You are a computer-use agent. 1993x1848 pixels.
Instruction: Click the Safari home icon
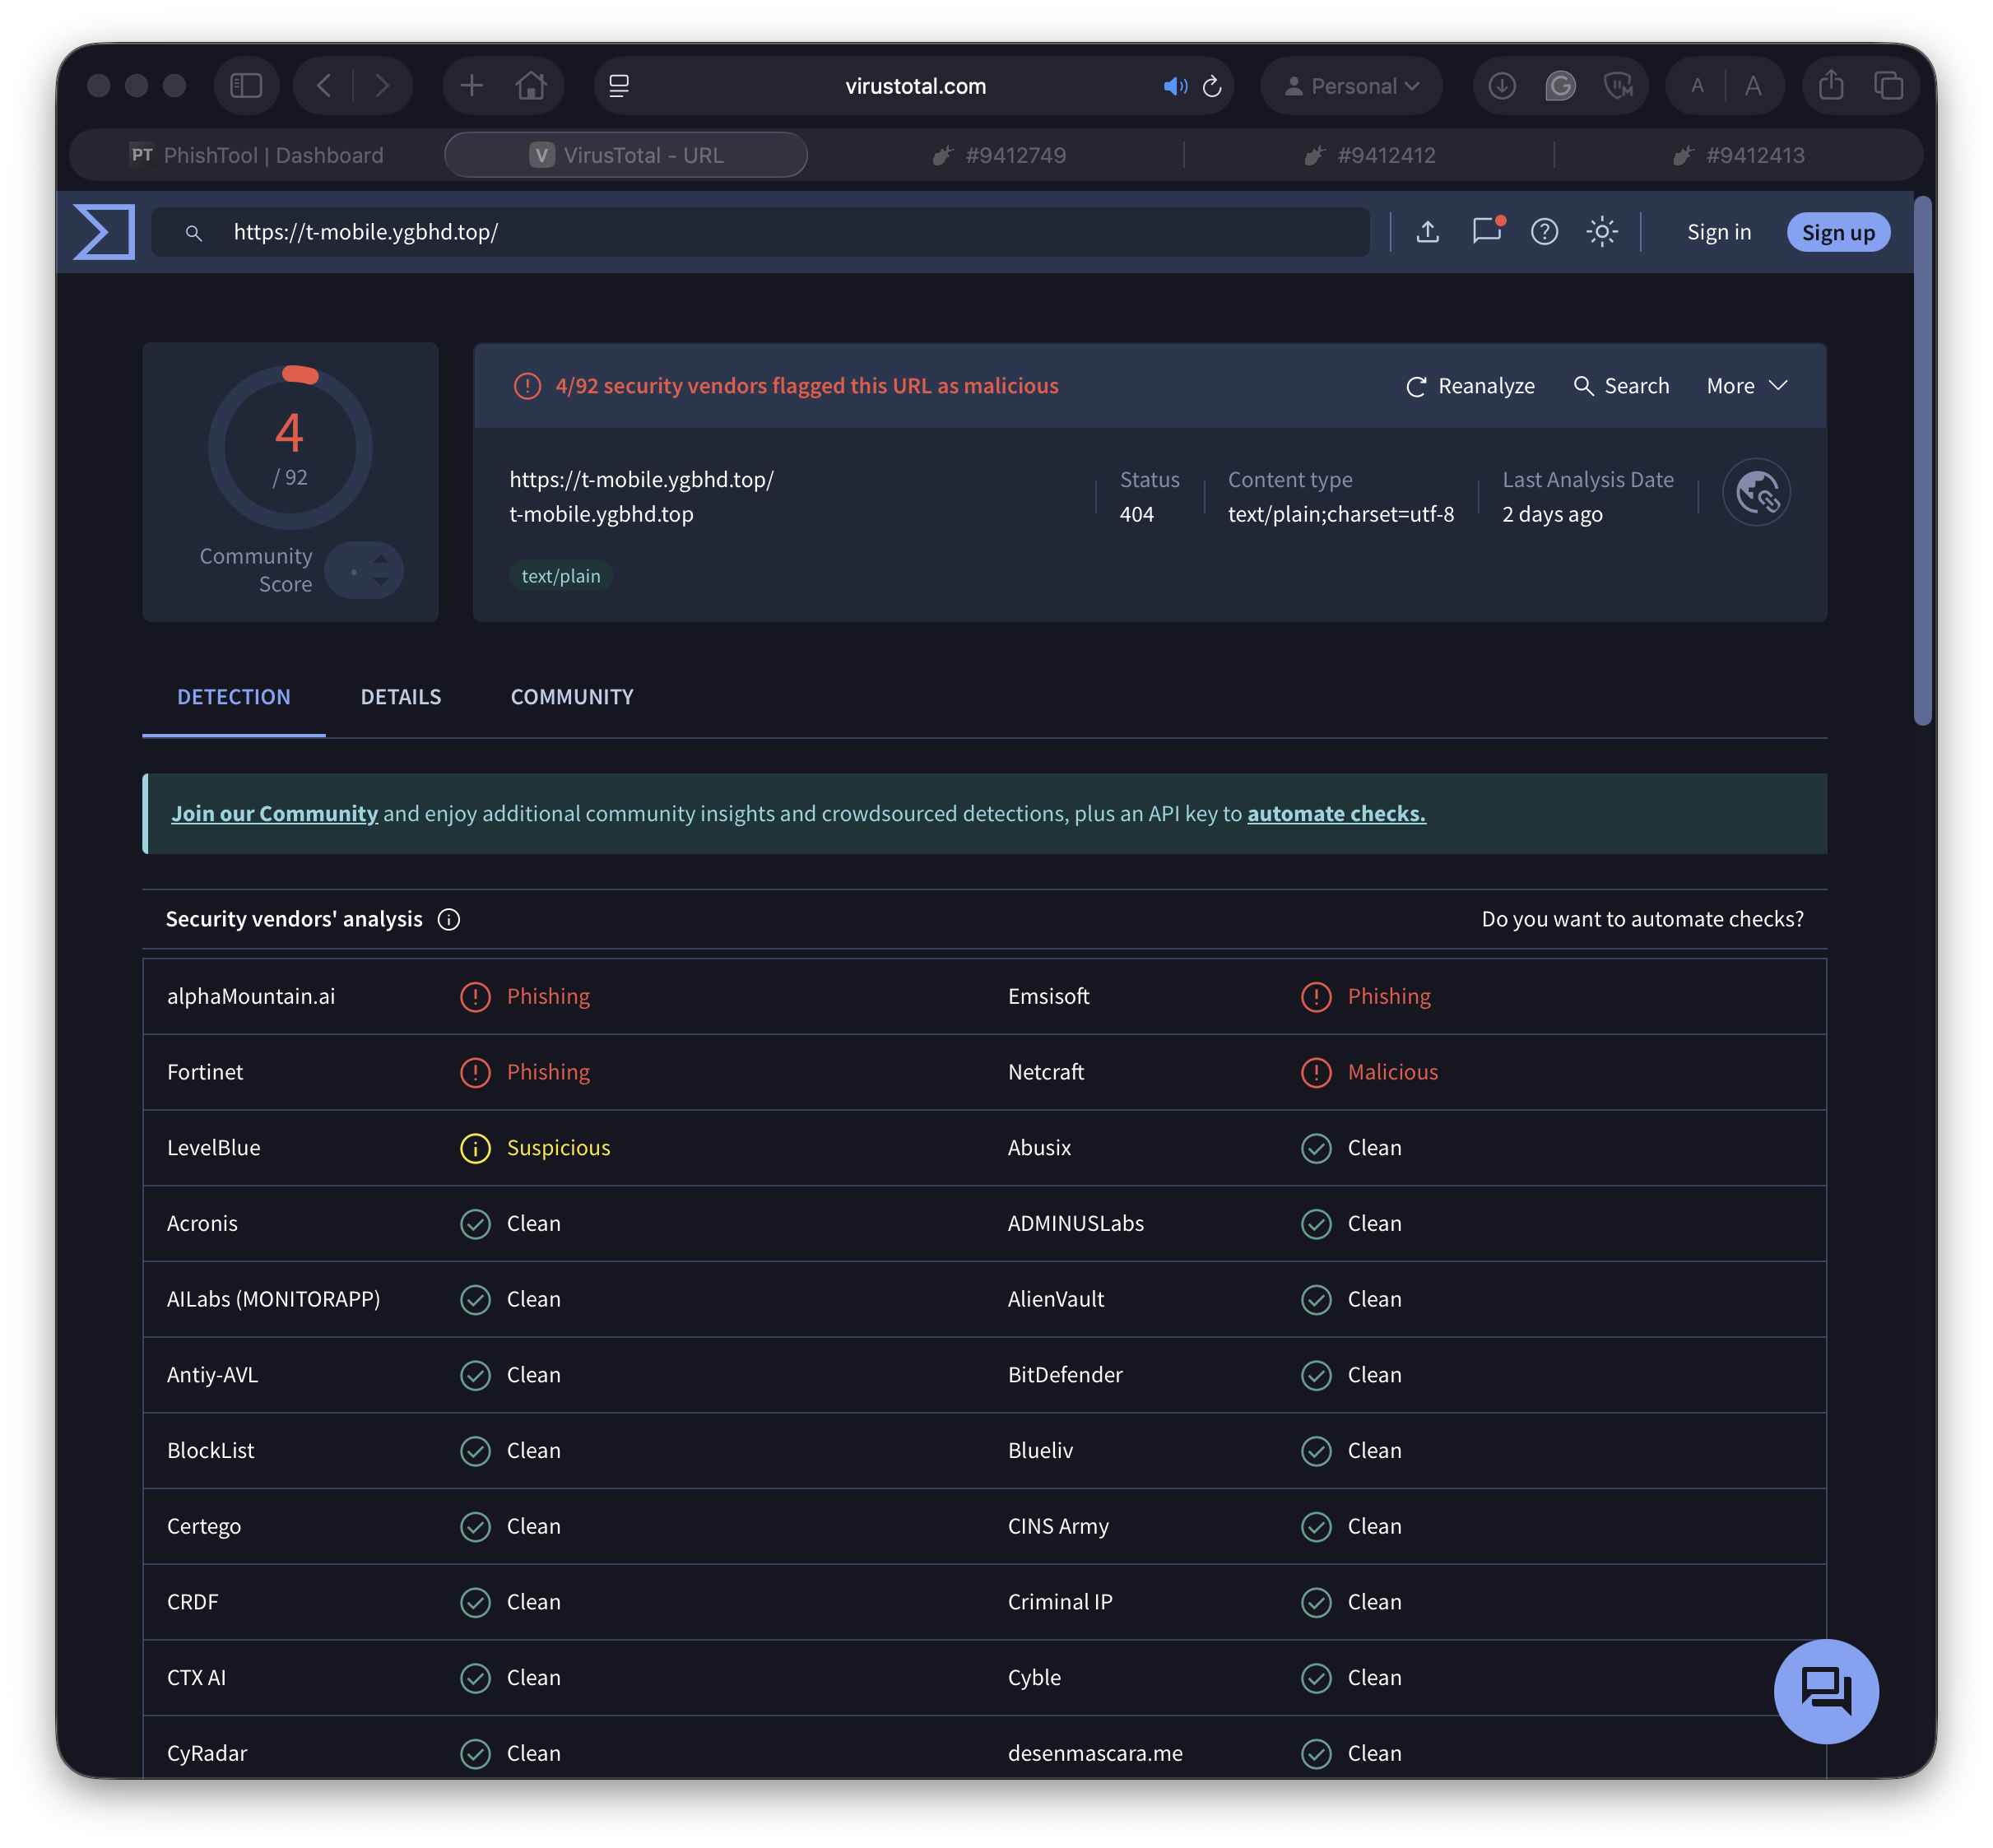tap(531, 86)
